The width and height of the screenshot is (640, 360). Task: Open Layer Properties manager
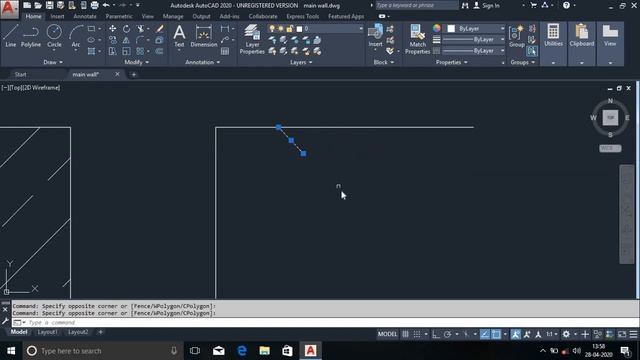[x=252, y=39]
